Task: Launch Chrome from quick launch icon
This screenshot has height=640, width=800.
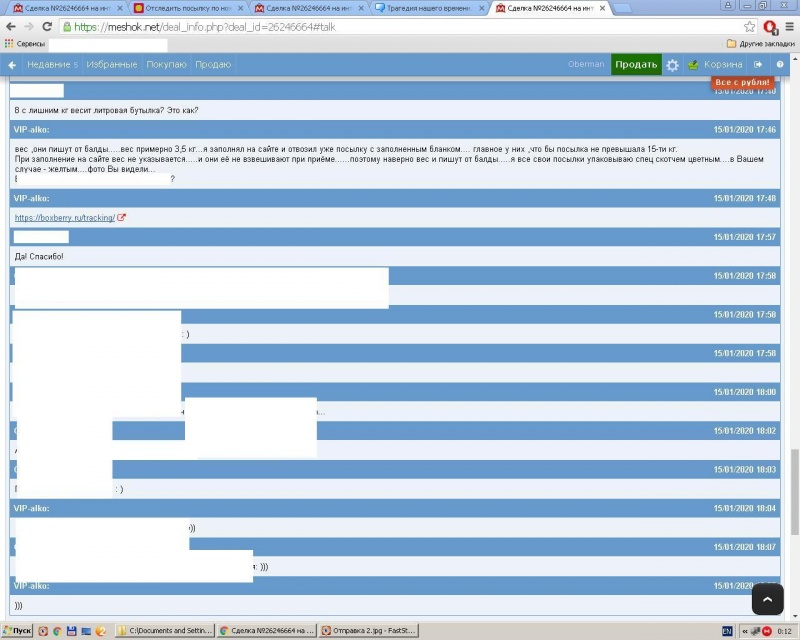Action: point(57,631)
